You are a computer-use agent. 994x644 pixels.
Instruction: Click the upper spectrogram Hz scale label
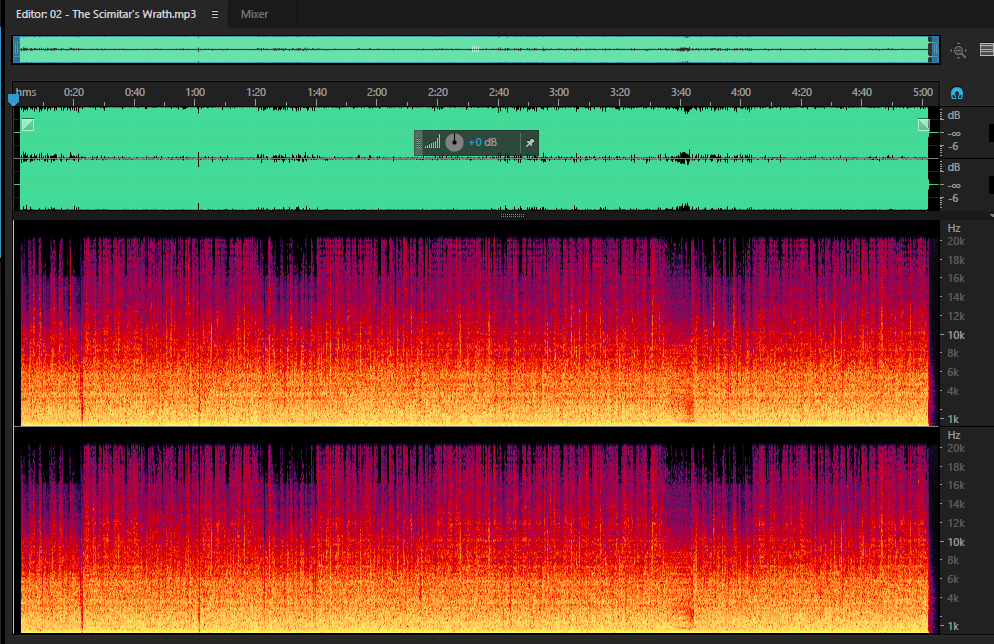[x=953, y=228]
